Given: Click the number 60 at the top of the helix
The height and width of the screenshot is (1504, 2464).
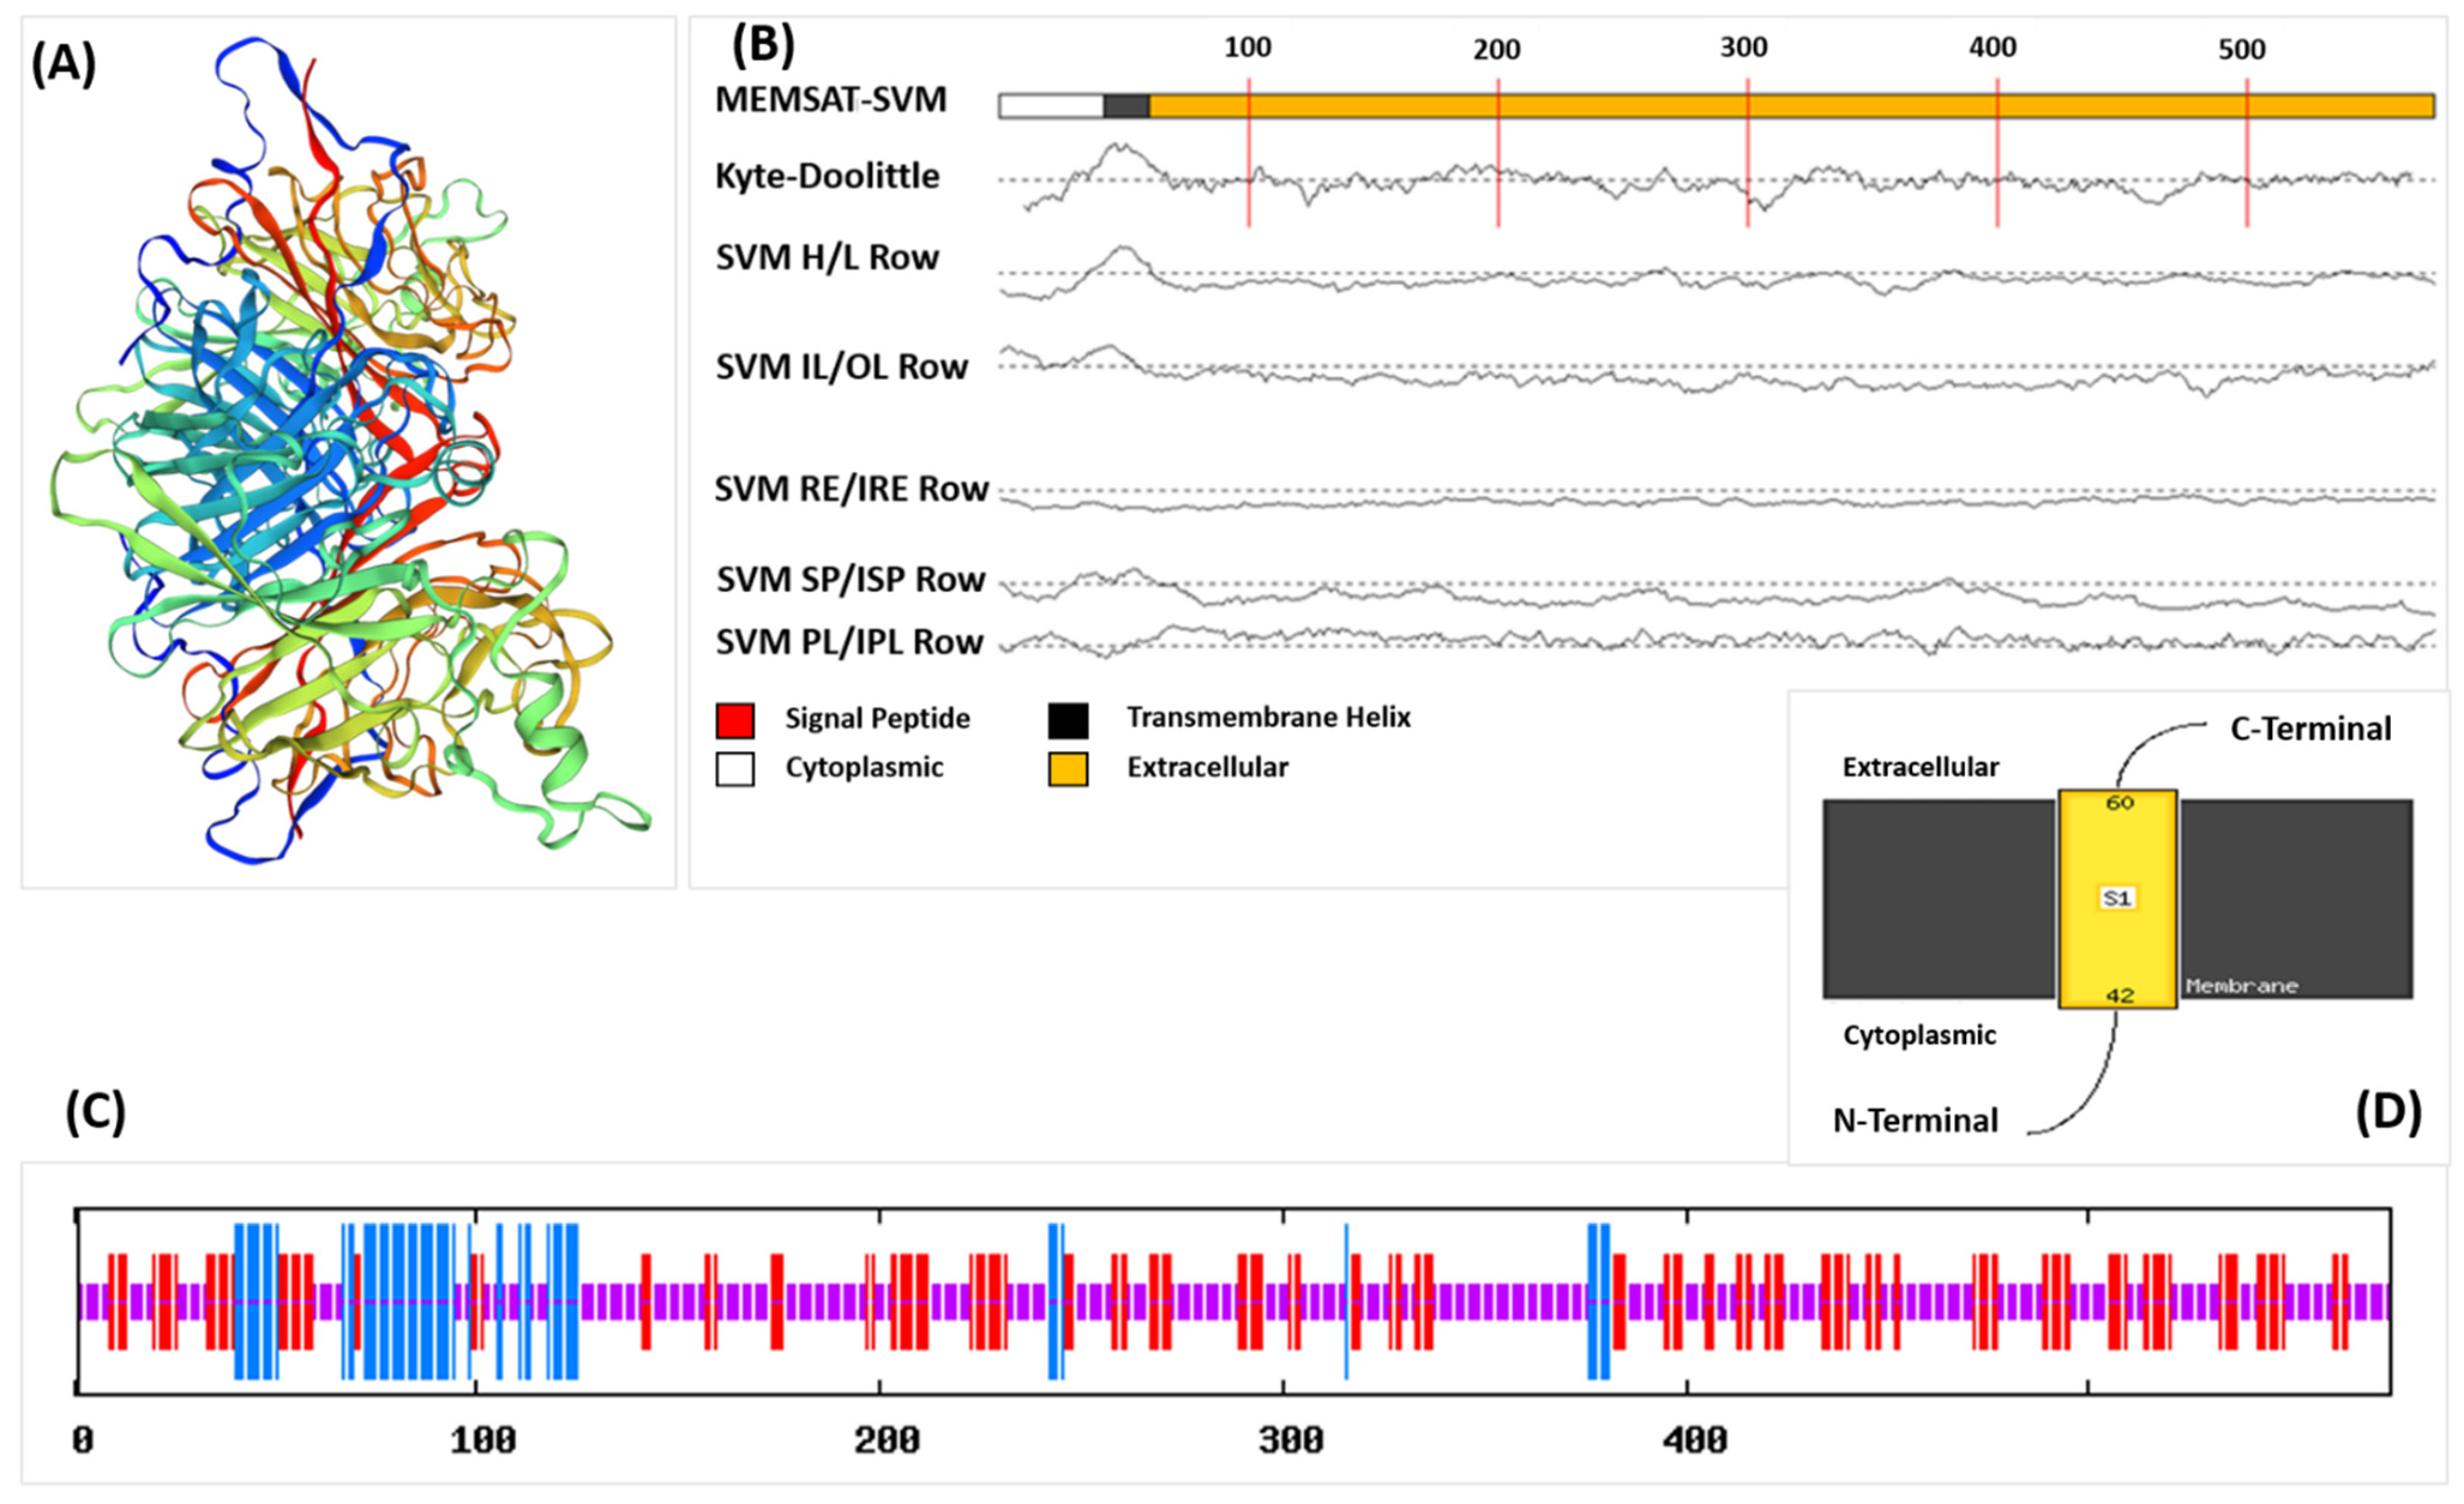Looking at the screenshot, I should click(2119, 803).
